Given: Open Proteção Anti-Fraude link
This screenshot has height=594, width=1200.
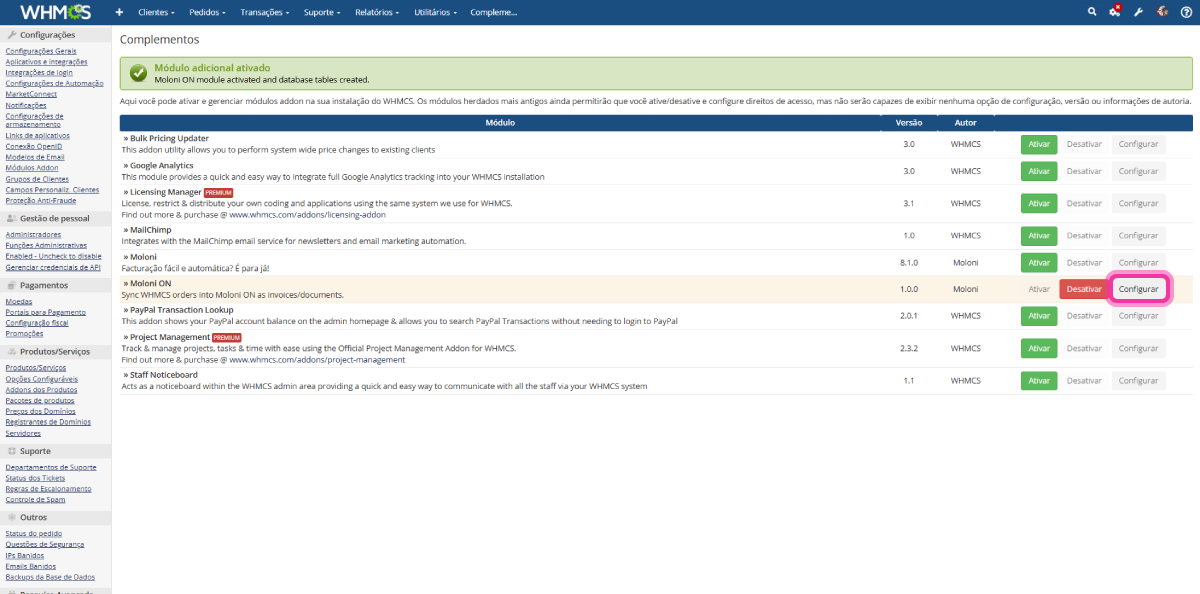Looking at the screenshot, I should coord(41,200).
